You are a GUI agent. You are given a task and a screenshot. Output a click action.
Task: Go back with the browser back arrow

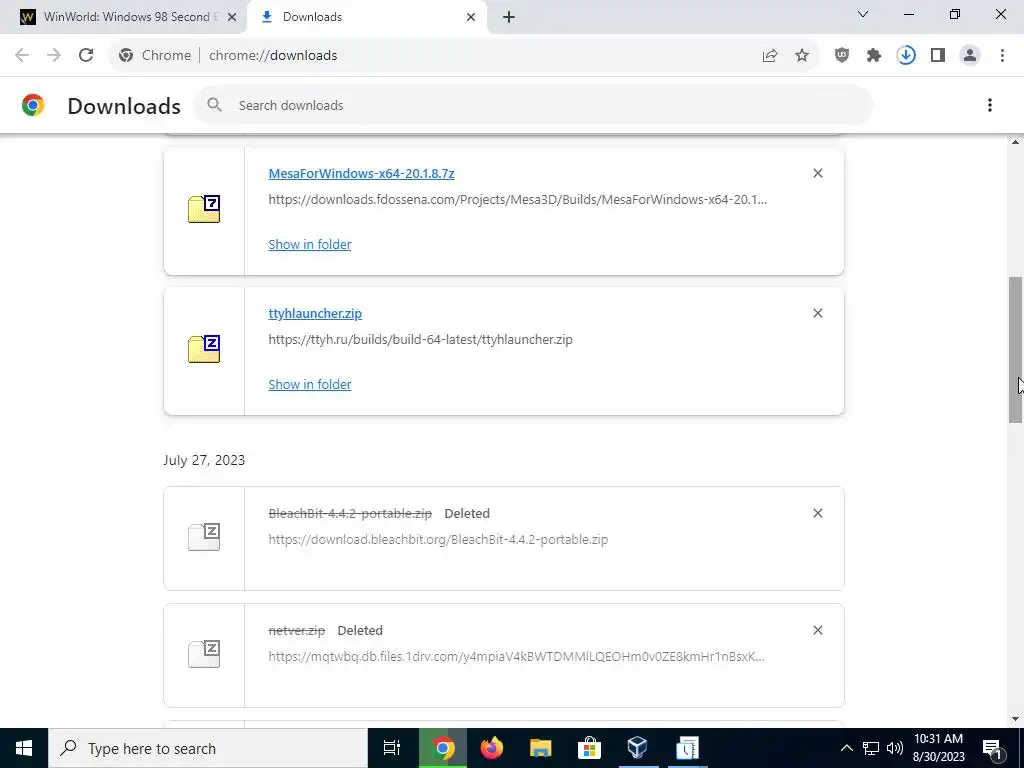pyautogui.click(x=22, y=56)
